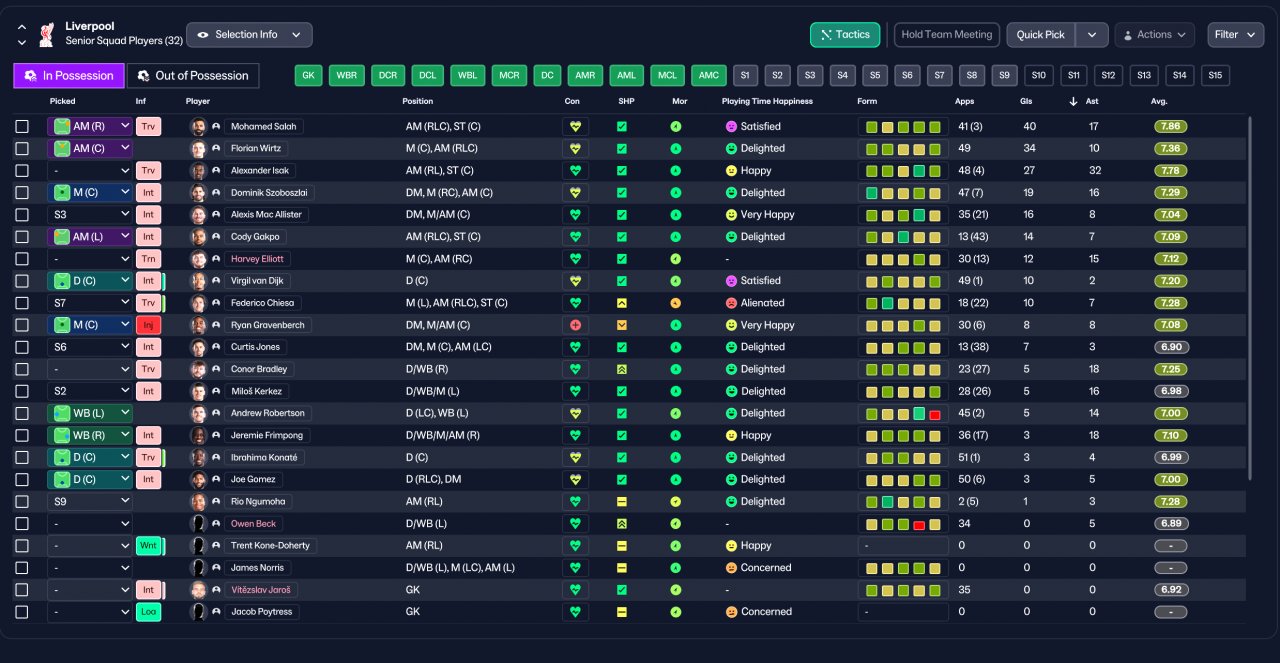Click the Hold Team Meeting button
1280x663 pixels.
(x=947, y=35)
